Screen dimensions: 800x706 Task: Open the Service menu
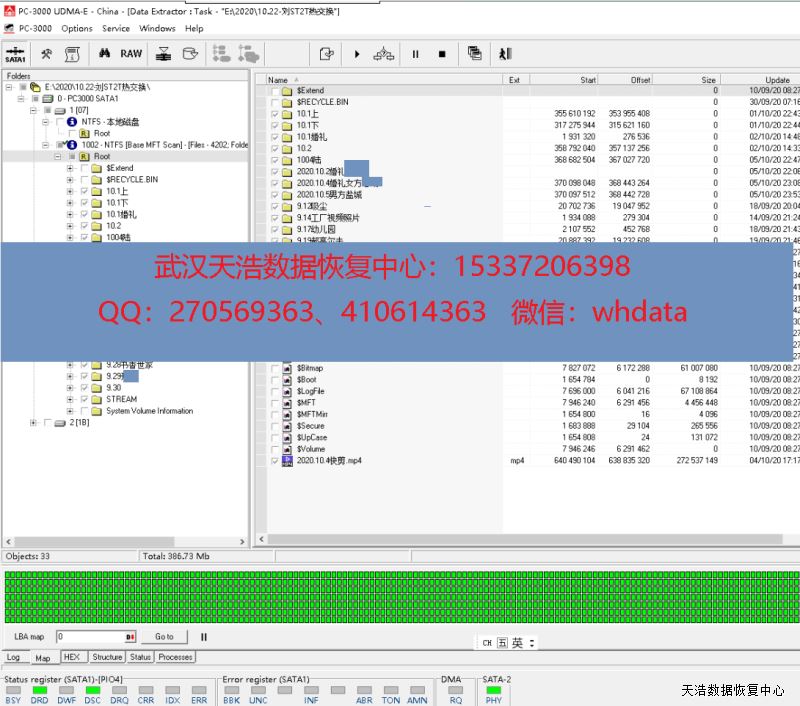click(x=116, y=28)
